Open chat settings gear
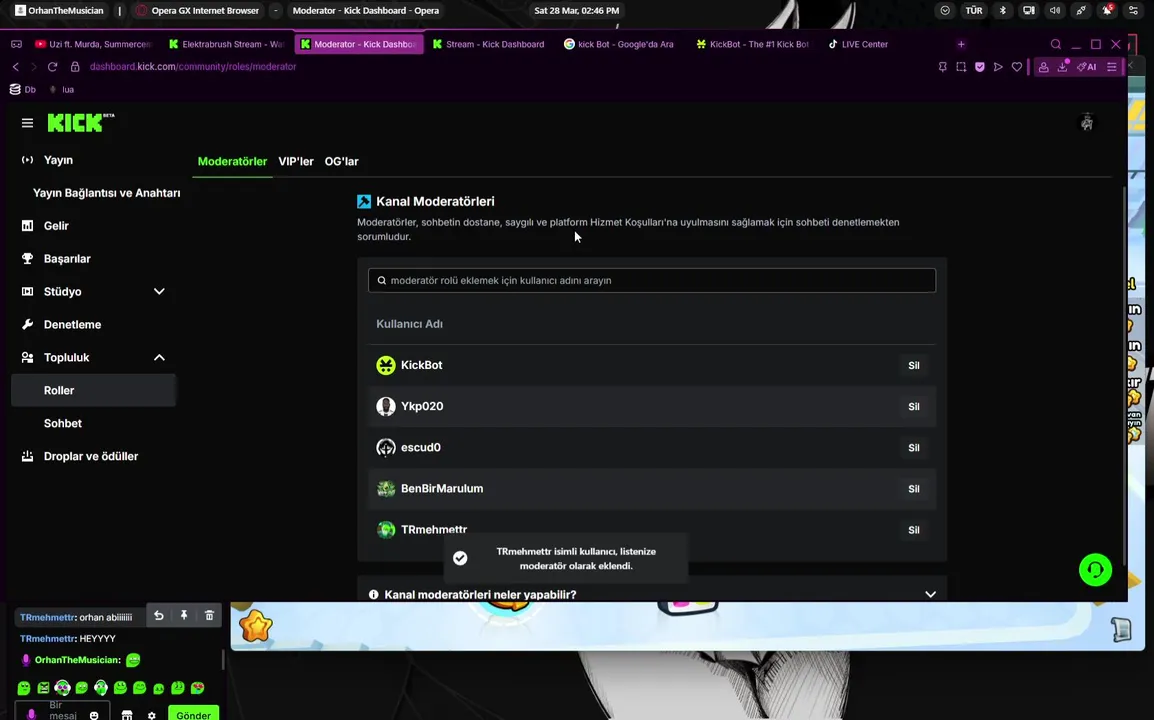The height and width of the screenshot is (720, 1154). [x=152, y=715]
